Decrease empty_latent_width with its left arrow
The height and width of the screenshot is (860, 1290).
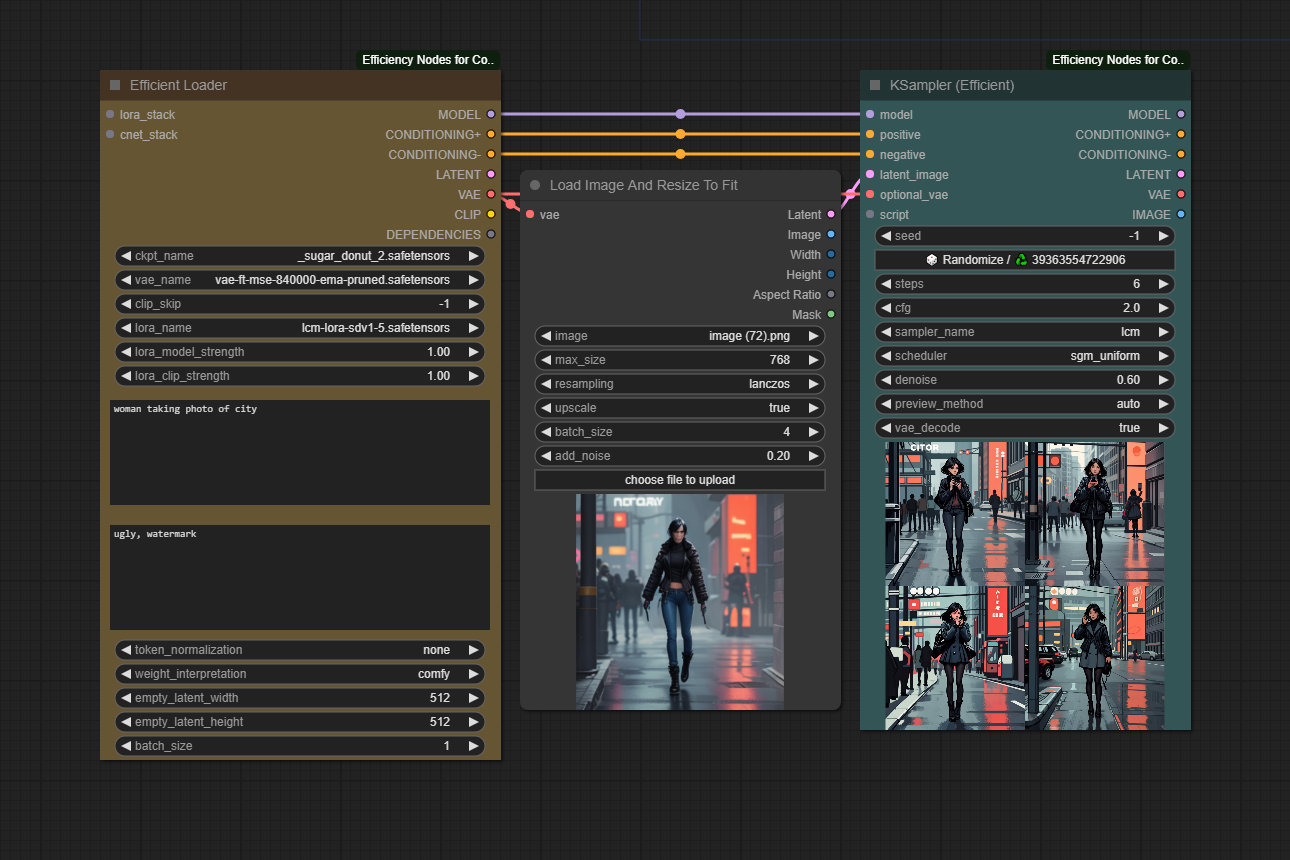[126, 698]
